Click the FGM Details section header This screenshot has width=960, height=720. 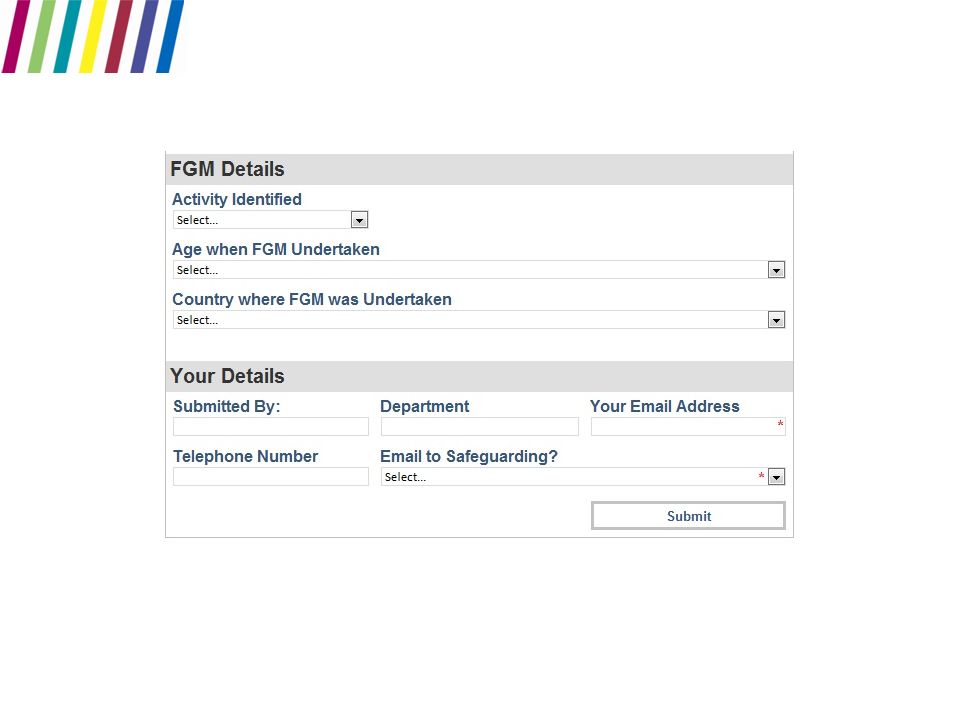click(x=479, y=169)
